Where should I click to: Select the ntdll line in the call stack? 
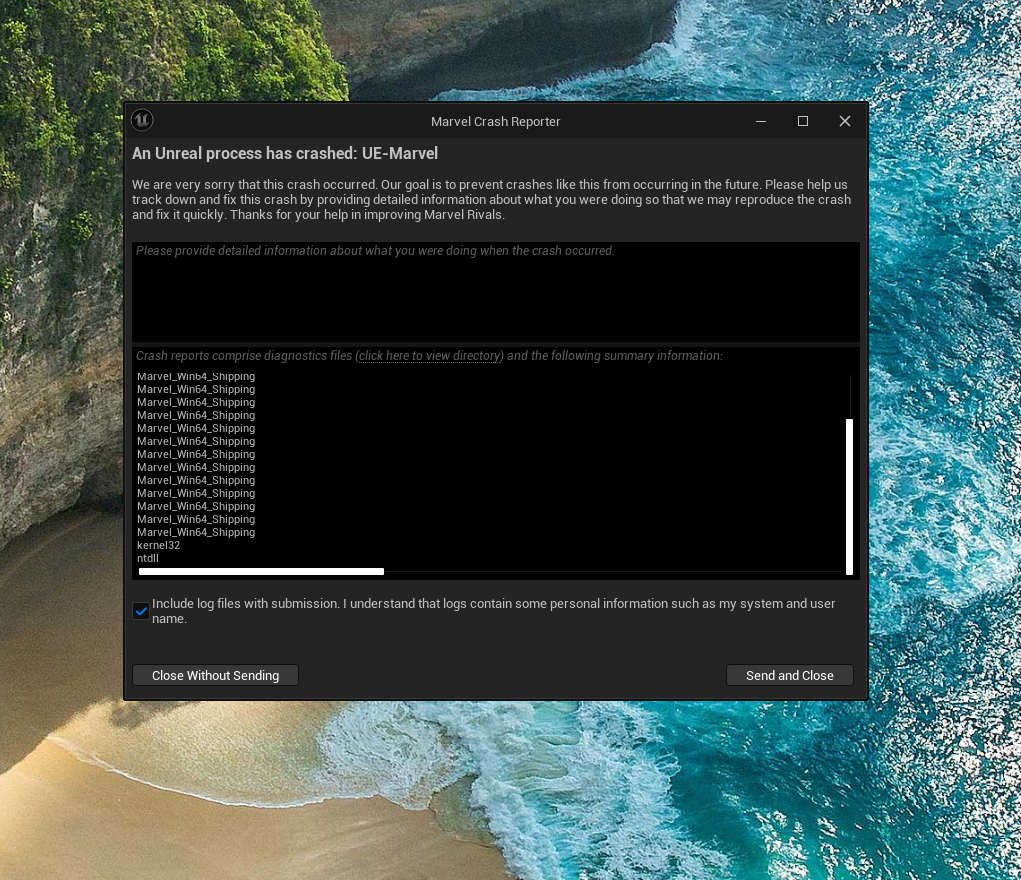[148, 559]
